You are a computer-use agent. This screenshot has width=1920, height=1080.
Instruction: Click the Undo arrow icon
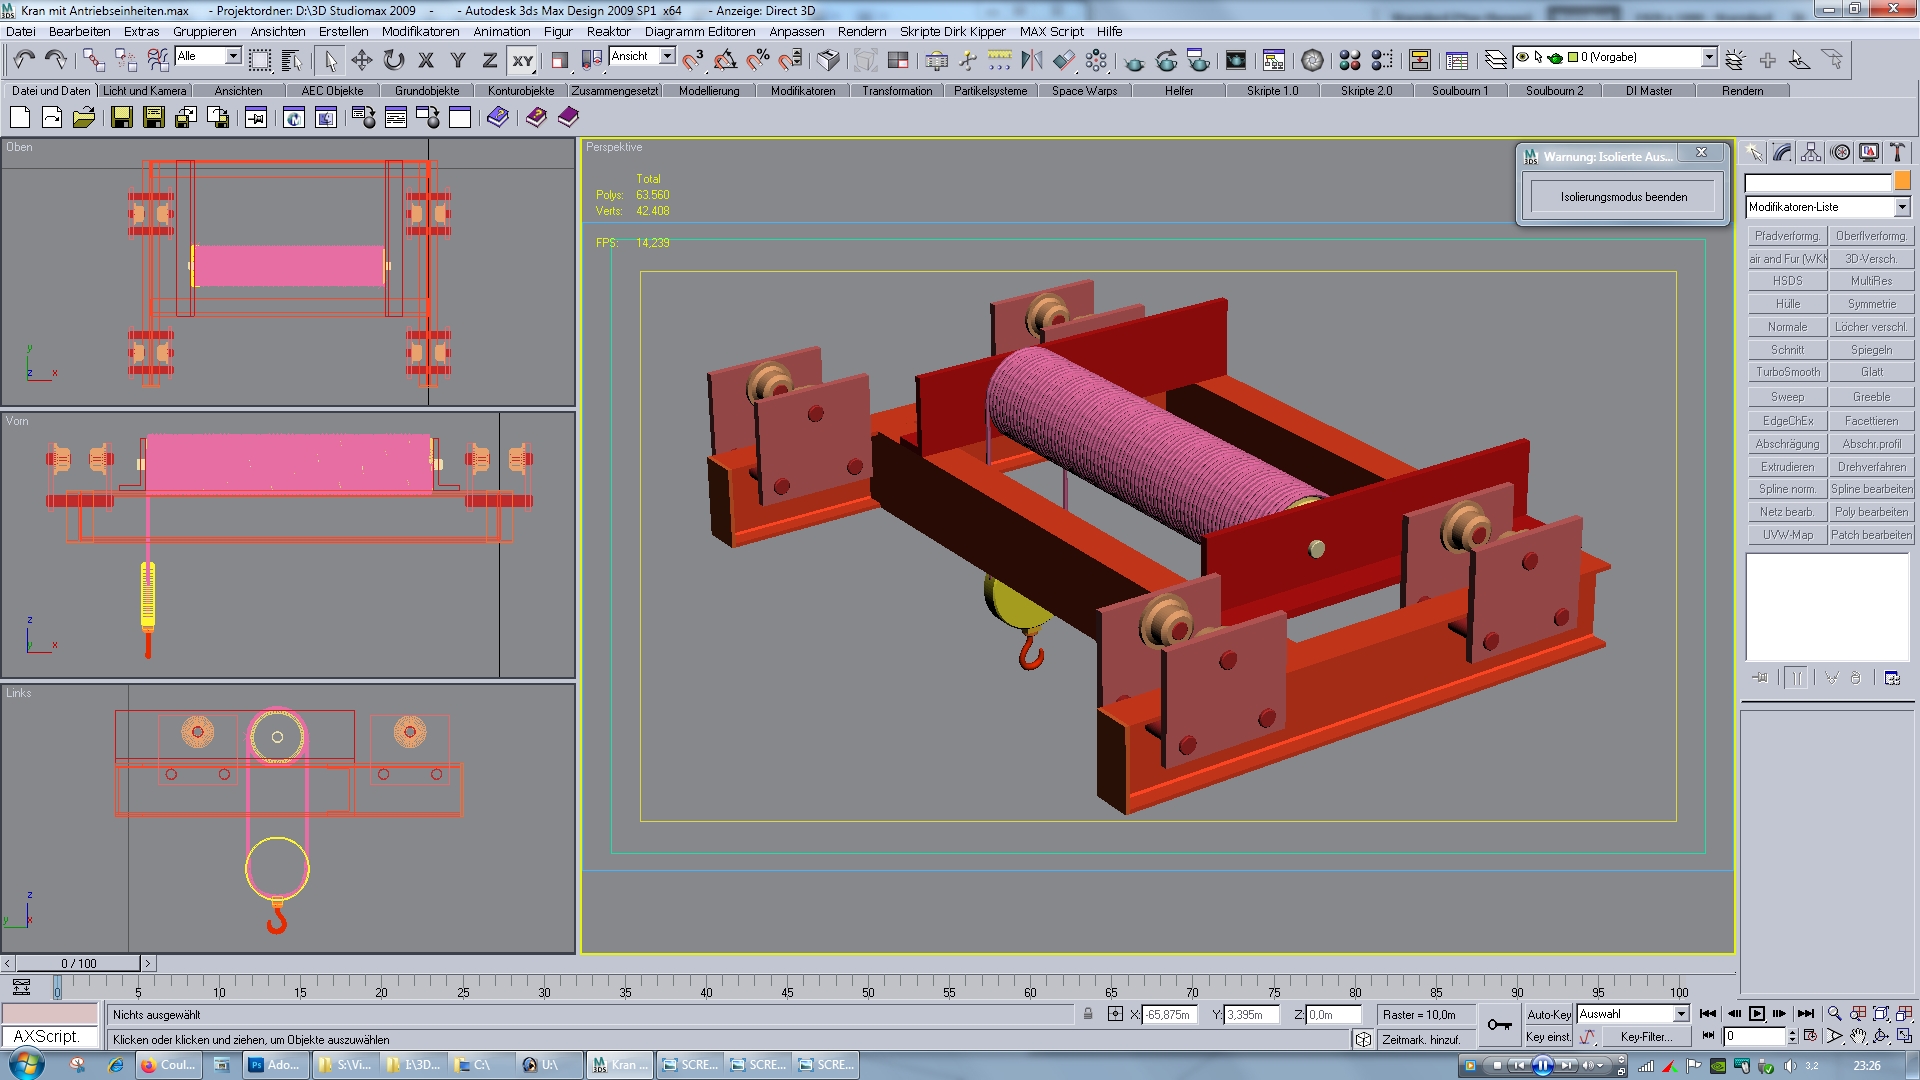[x=24, y=60]
